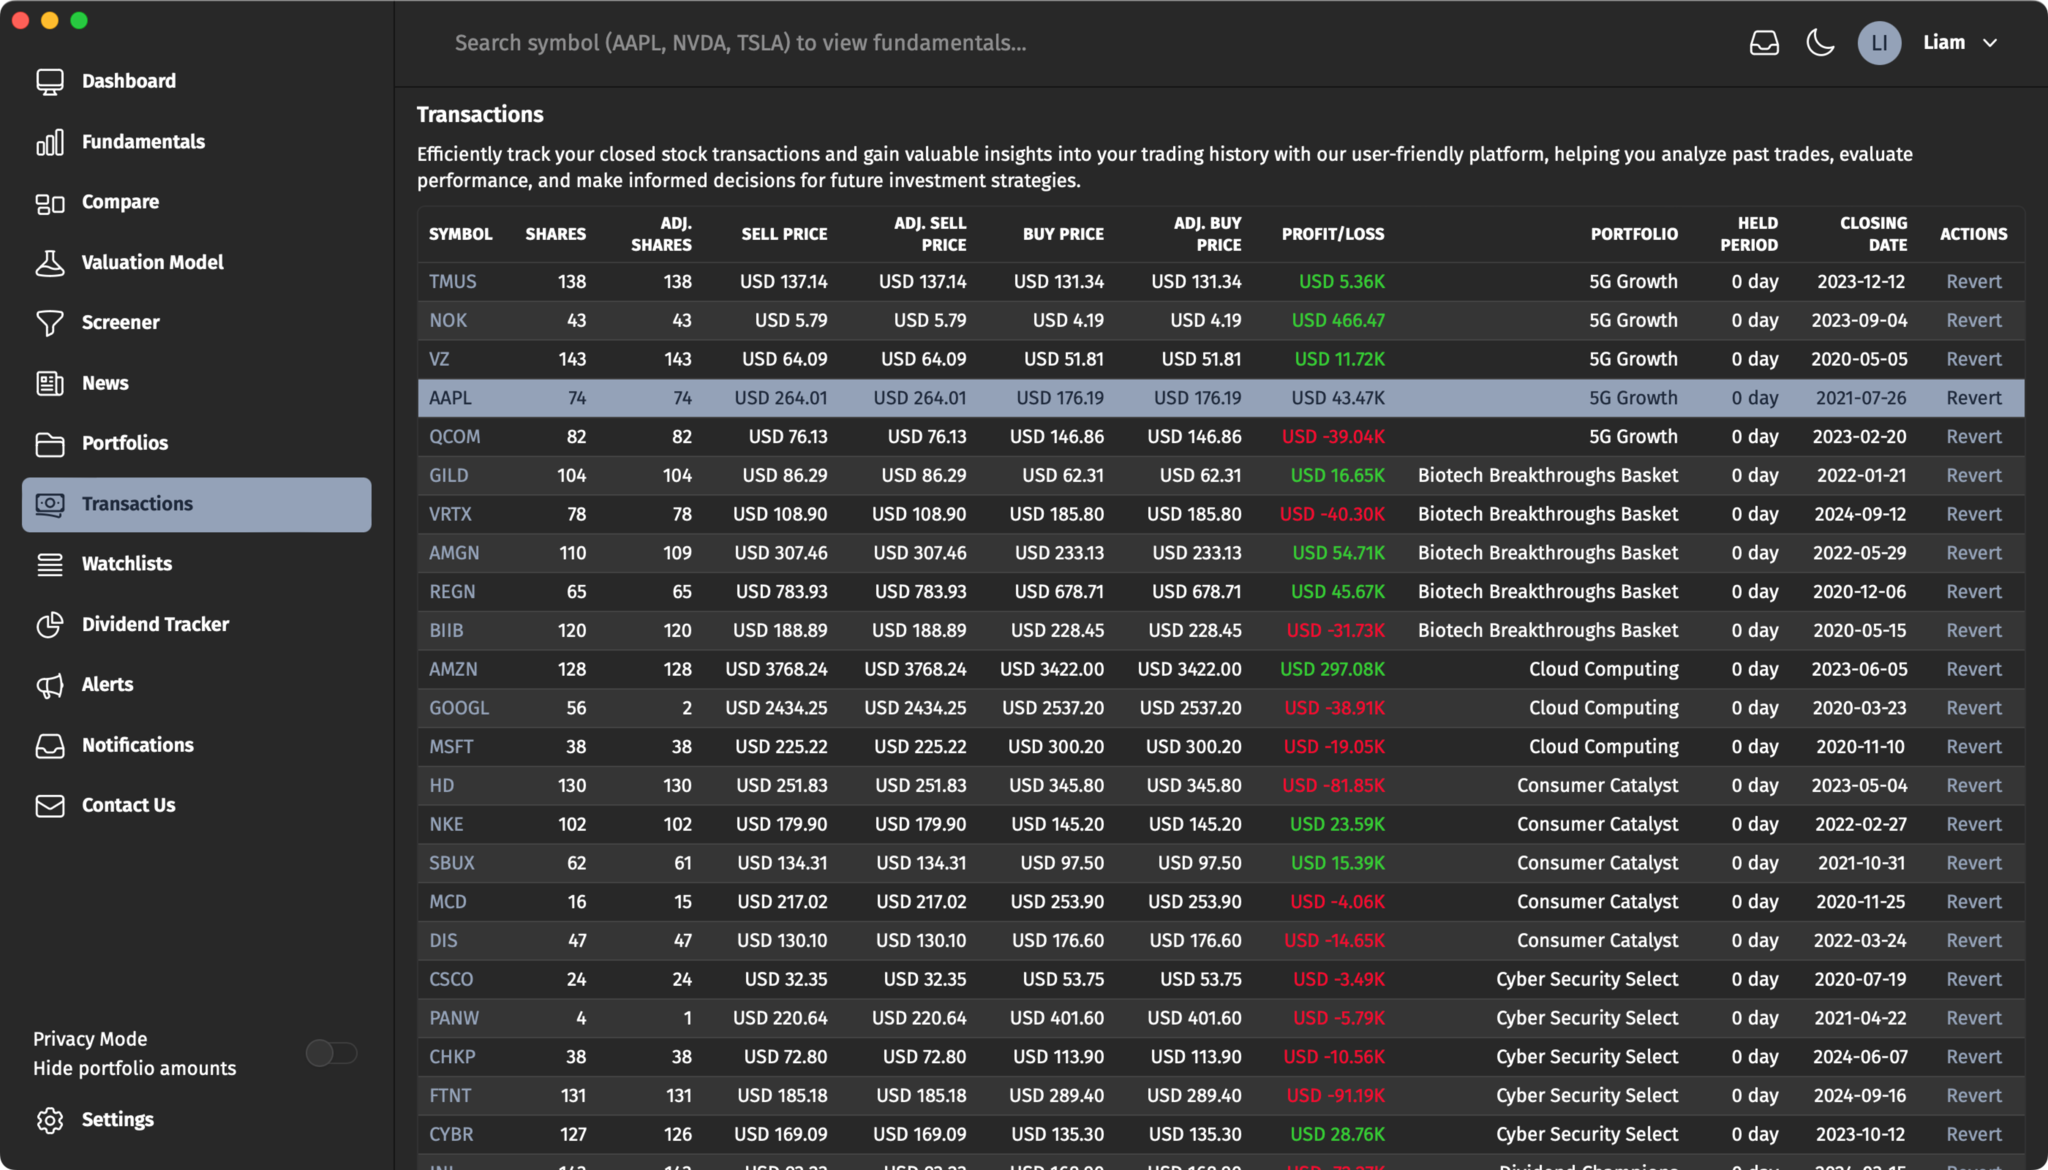Click the Dashboard monitor icon
2048x1170 pixels.
(x=49, y=81)
